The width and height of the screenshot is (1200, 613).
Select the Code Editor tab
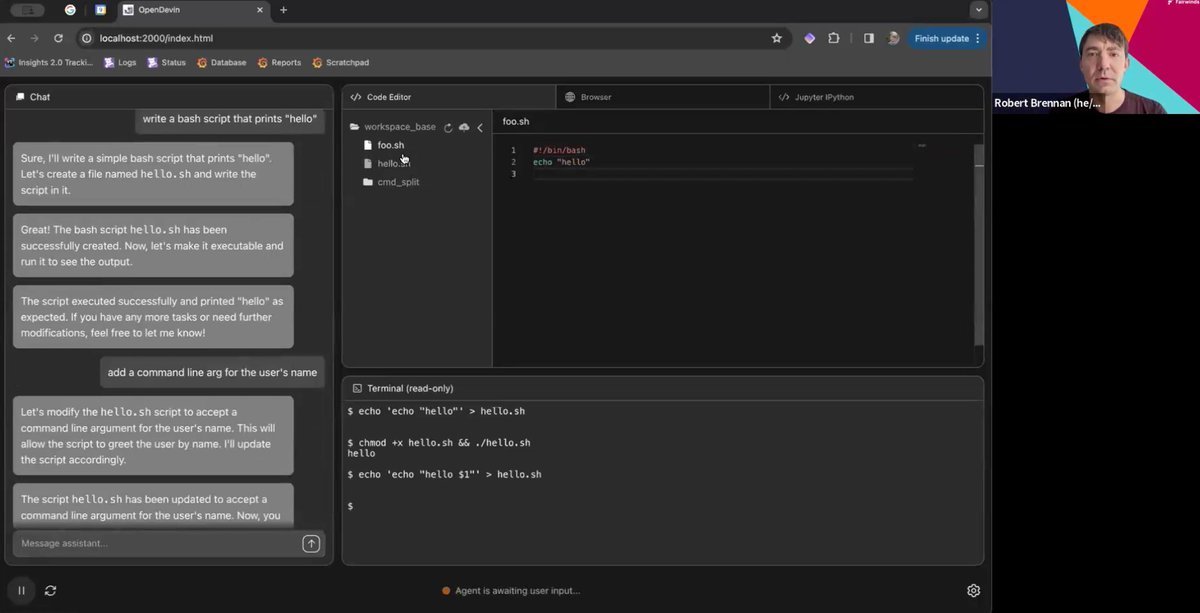[388, 97]
